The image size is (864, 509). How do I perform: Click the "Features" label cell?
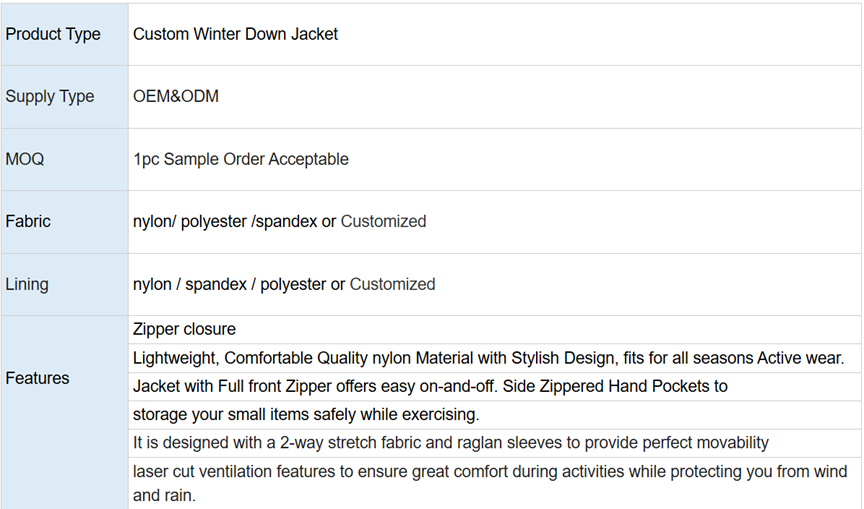click(x=37, y=378)
